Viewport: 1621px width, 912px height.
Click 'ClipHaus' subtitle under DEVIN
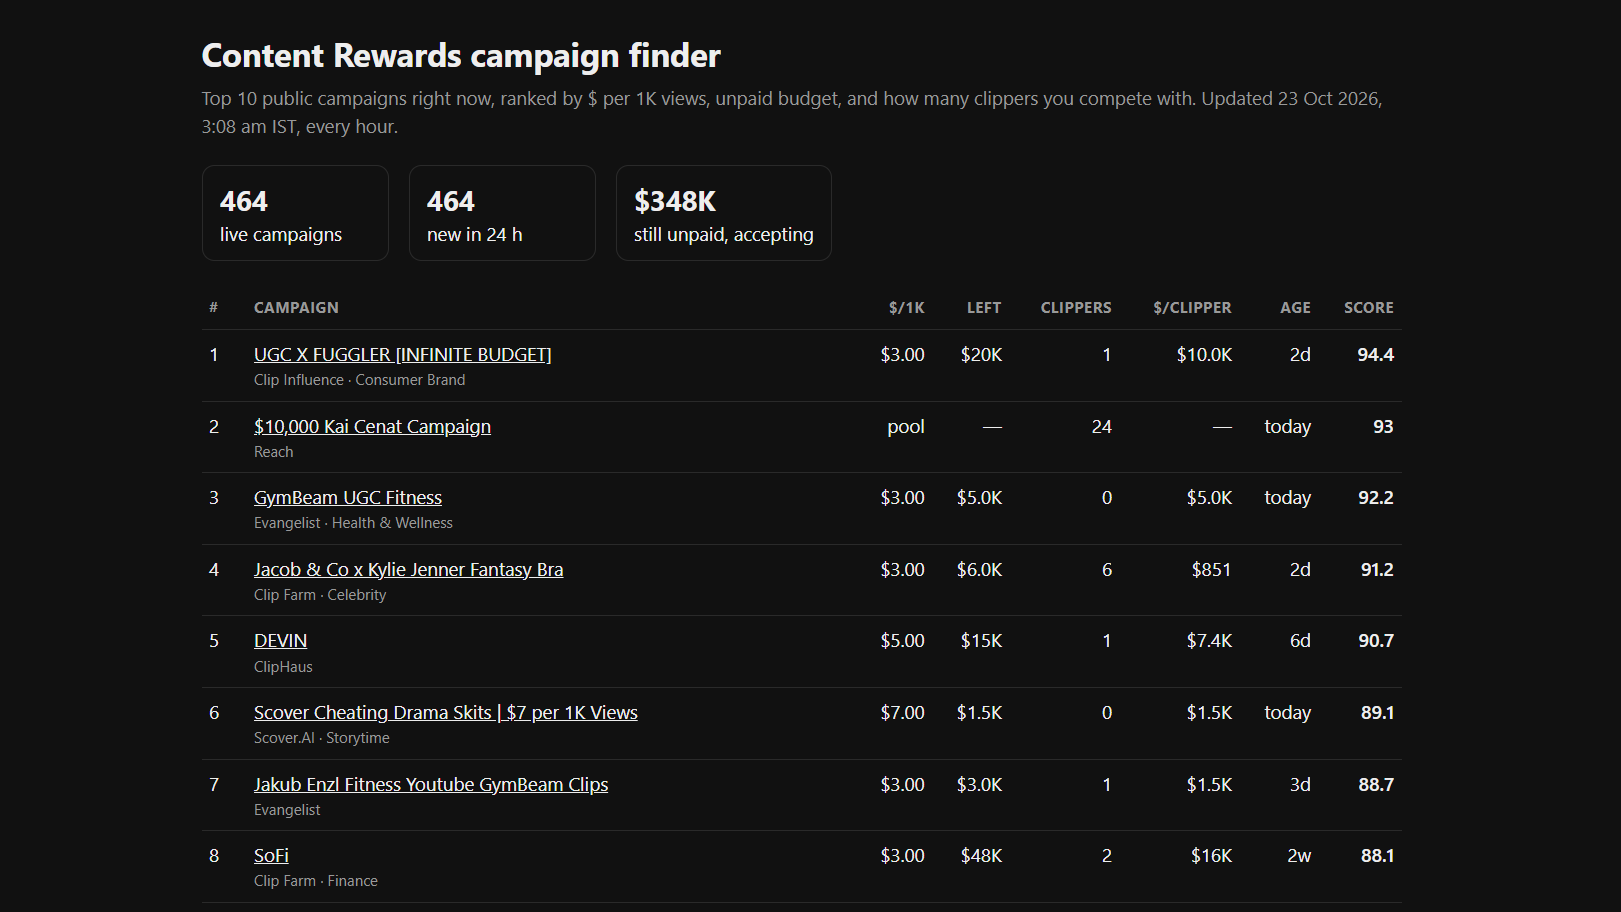(x=283, y=667)
